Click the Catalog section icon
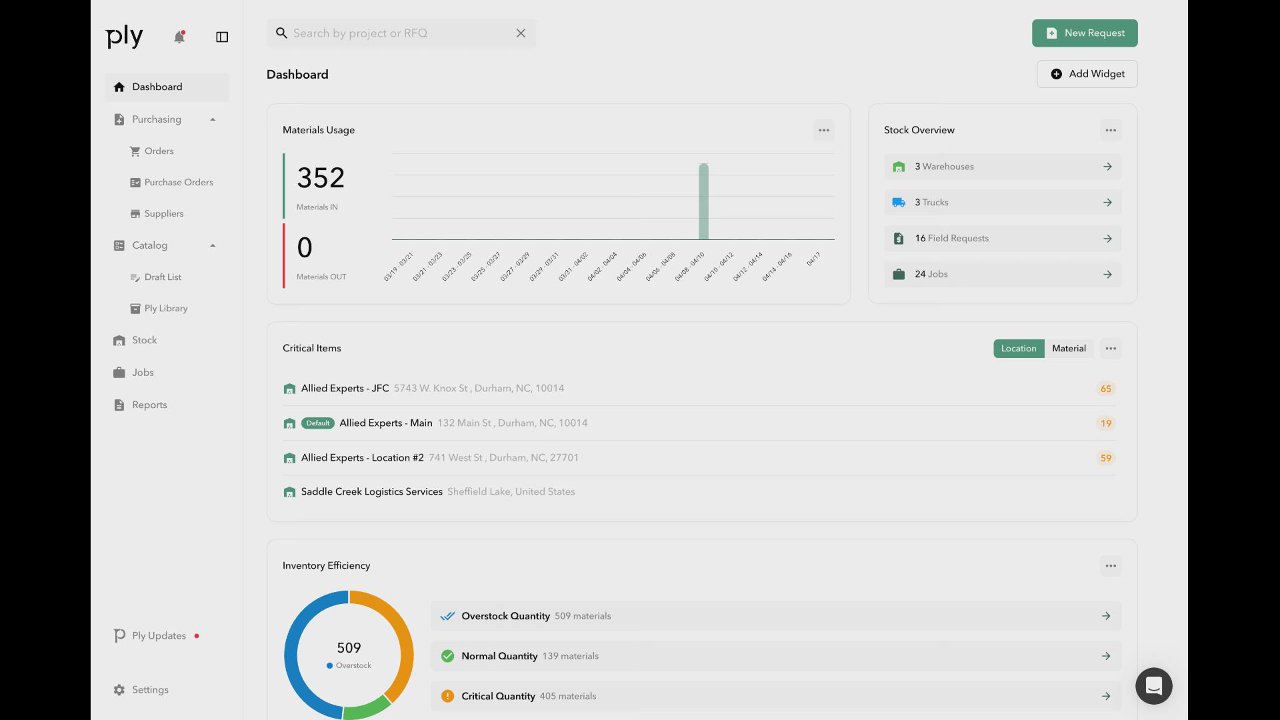The height and width of the screenshot is (720, 1280). [x=119, y=246]
